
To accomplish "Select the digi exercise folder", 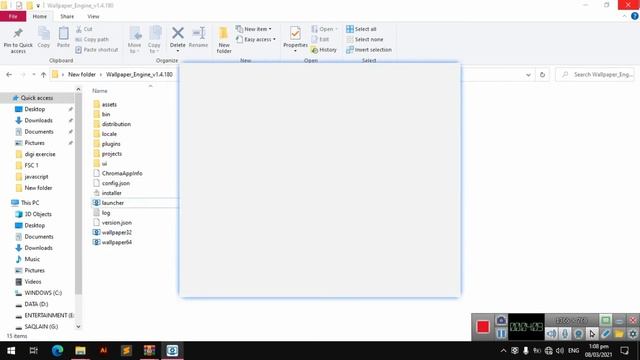I will (40, 154).
